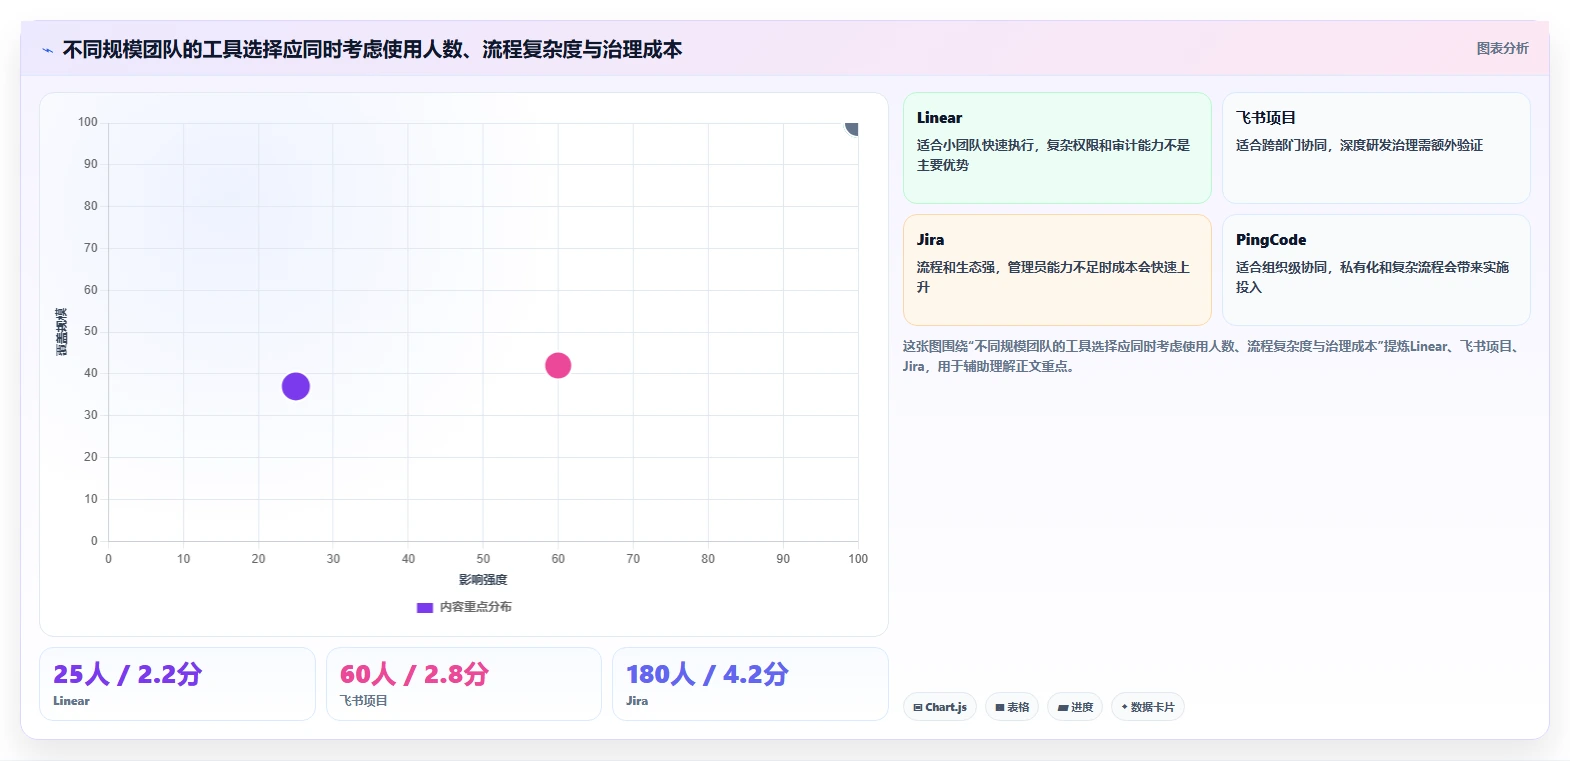Toggle the 内容重点分布 legend swatch
1570x761 pixels.
pos(425,607)
